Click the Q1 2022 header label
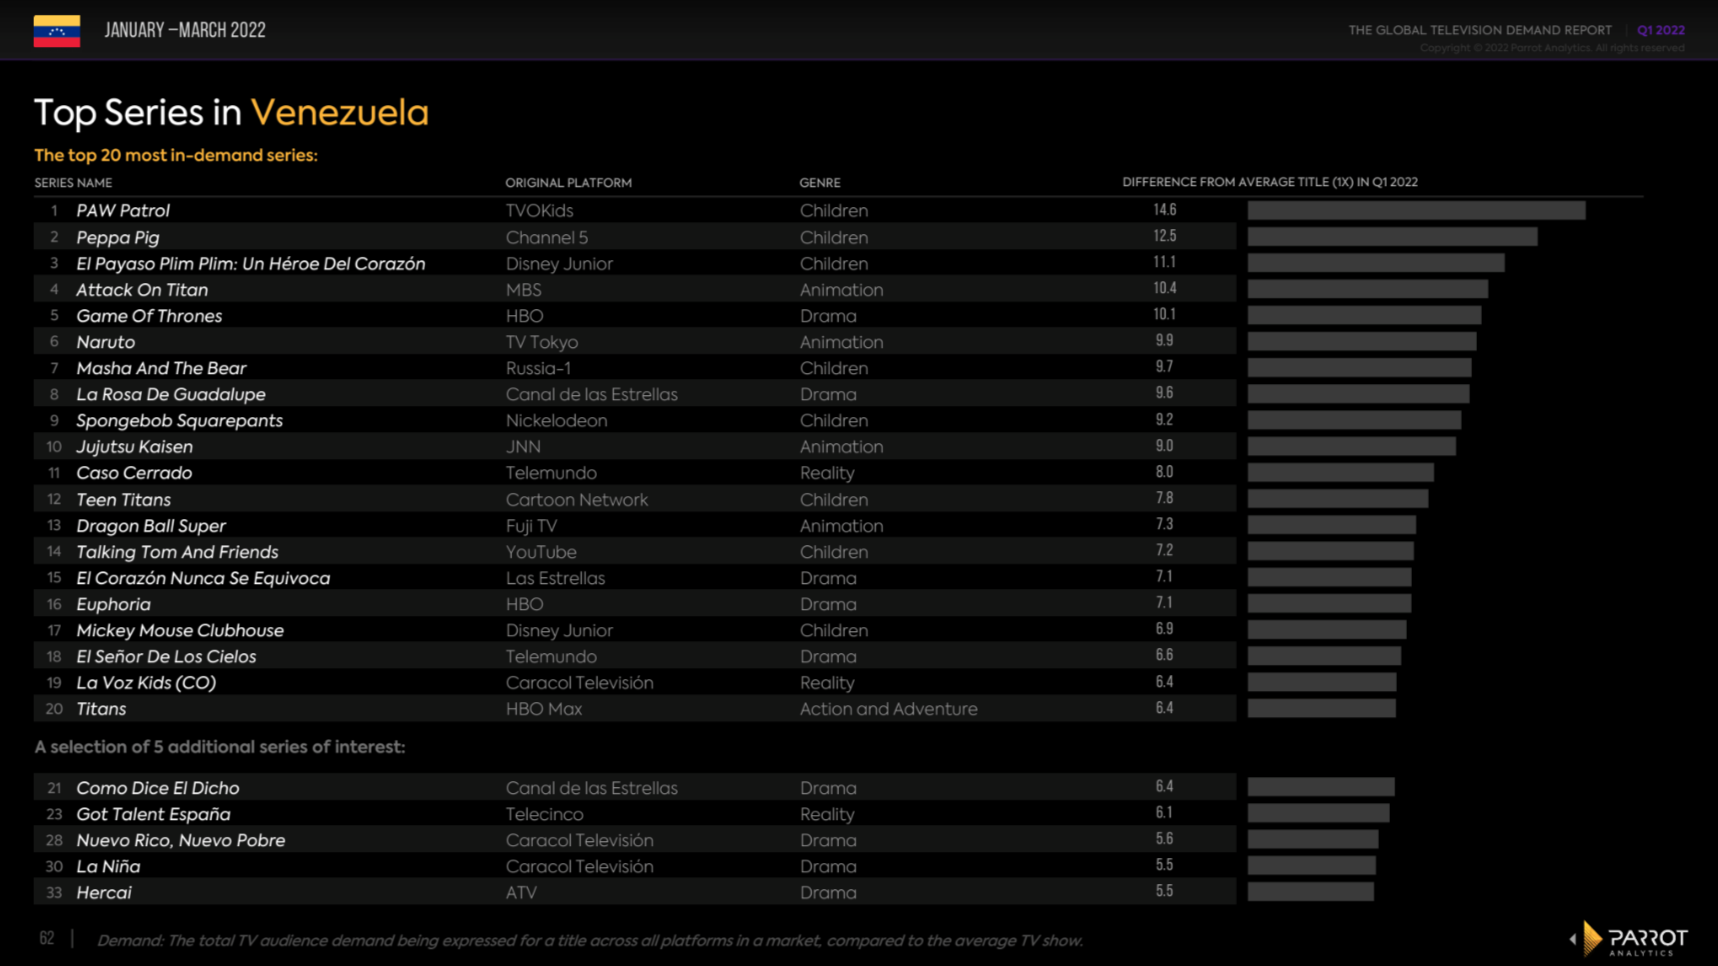The image size is (1718, 966). point(1660,30)
